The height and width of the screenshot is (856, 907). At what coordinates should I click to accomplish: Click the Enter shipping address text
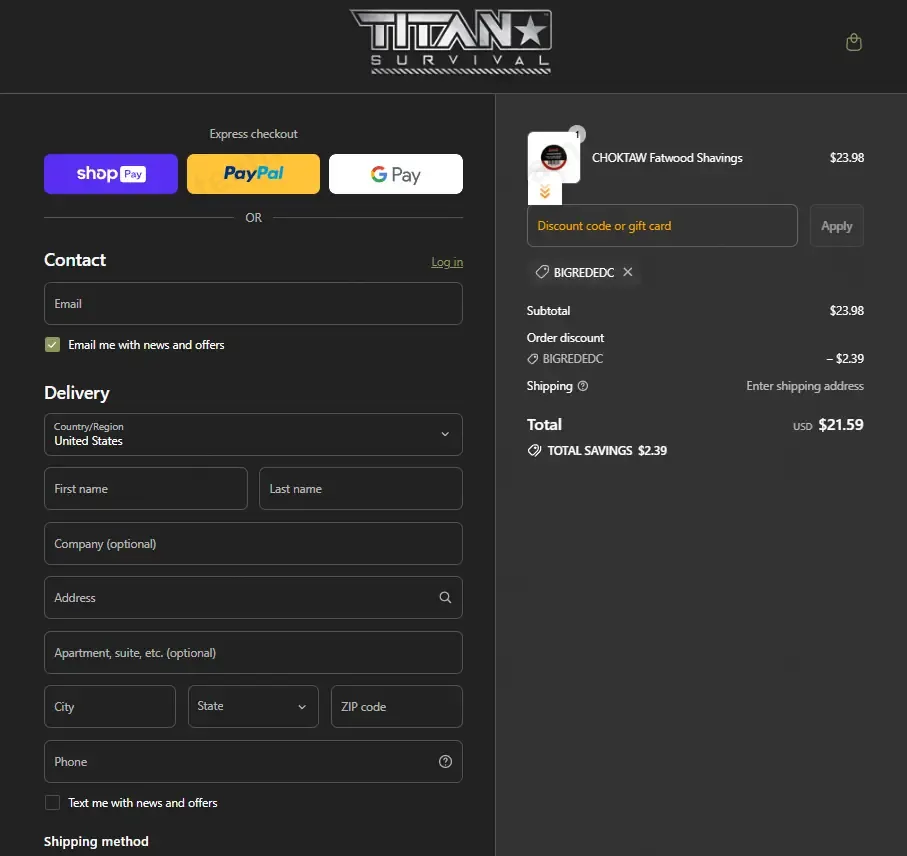[x=805, y=386]
